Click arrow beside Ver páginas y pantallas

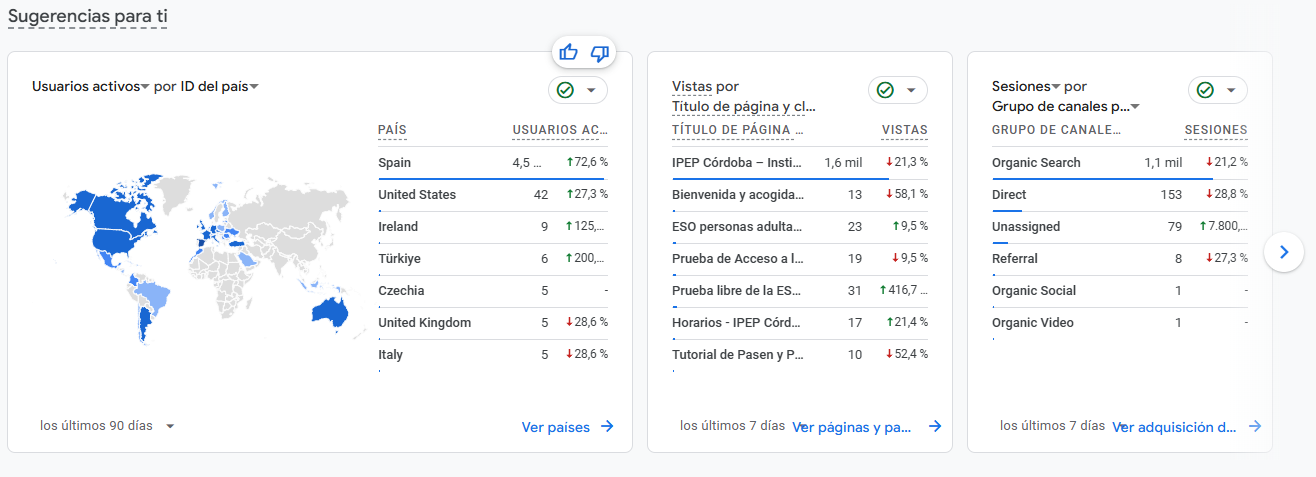(935, 427)
